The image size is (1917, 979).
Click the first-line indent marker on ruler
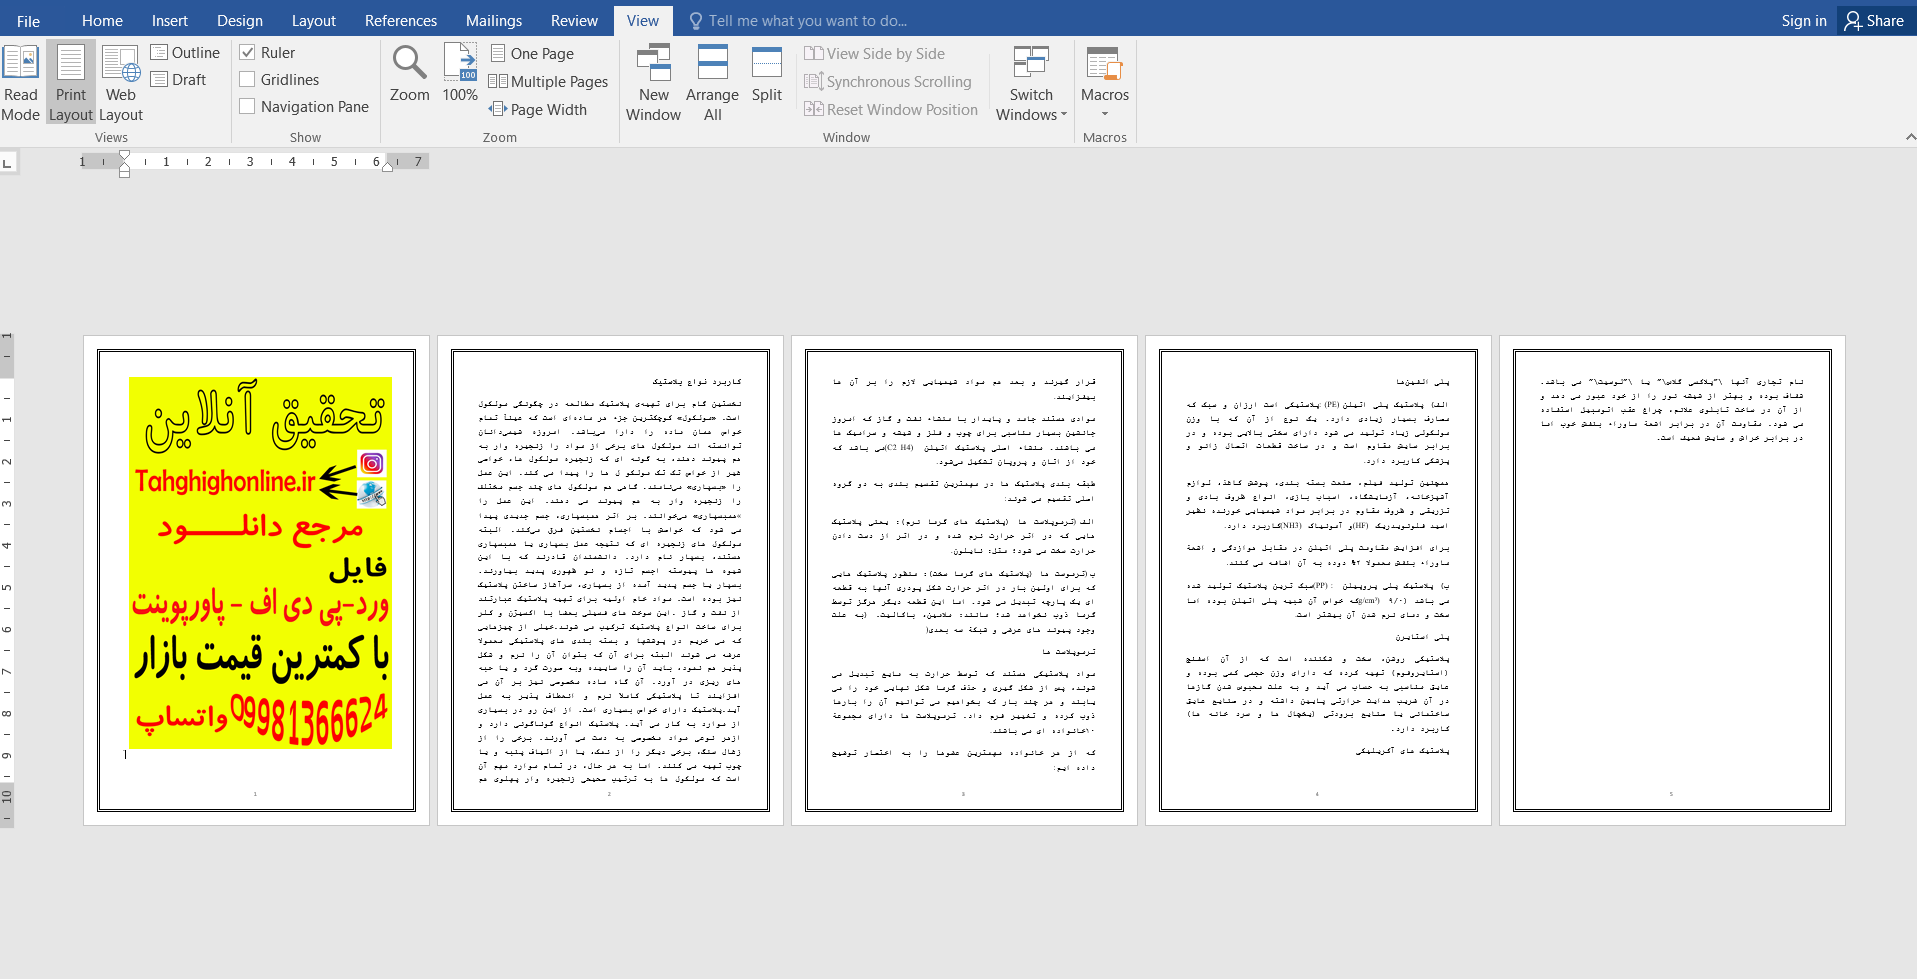(124, 155)
